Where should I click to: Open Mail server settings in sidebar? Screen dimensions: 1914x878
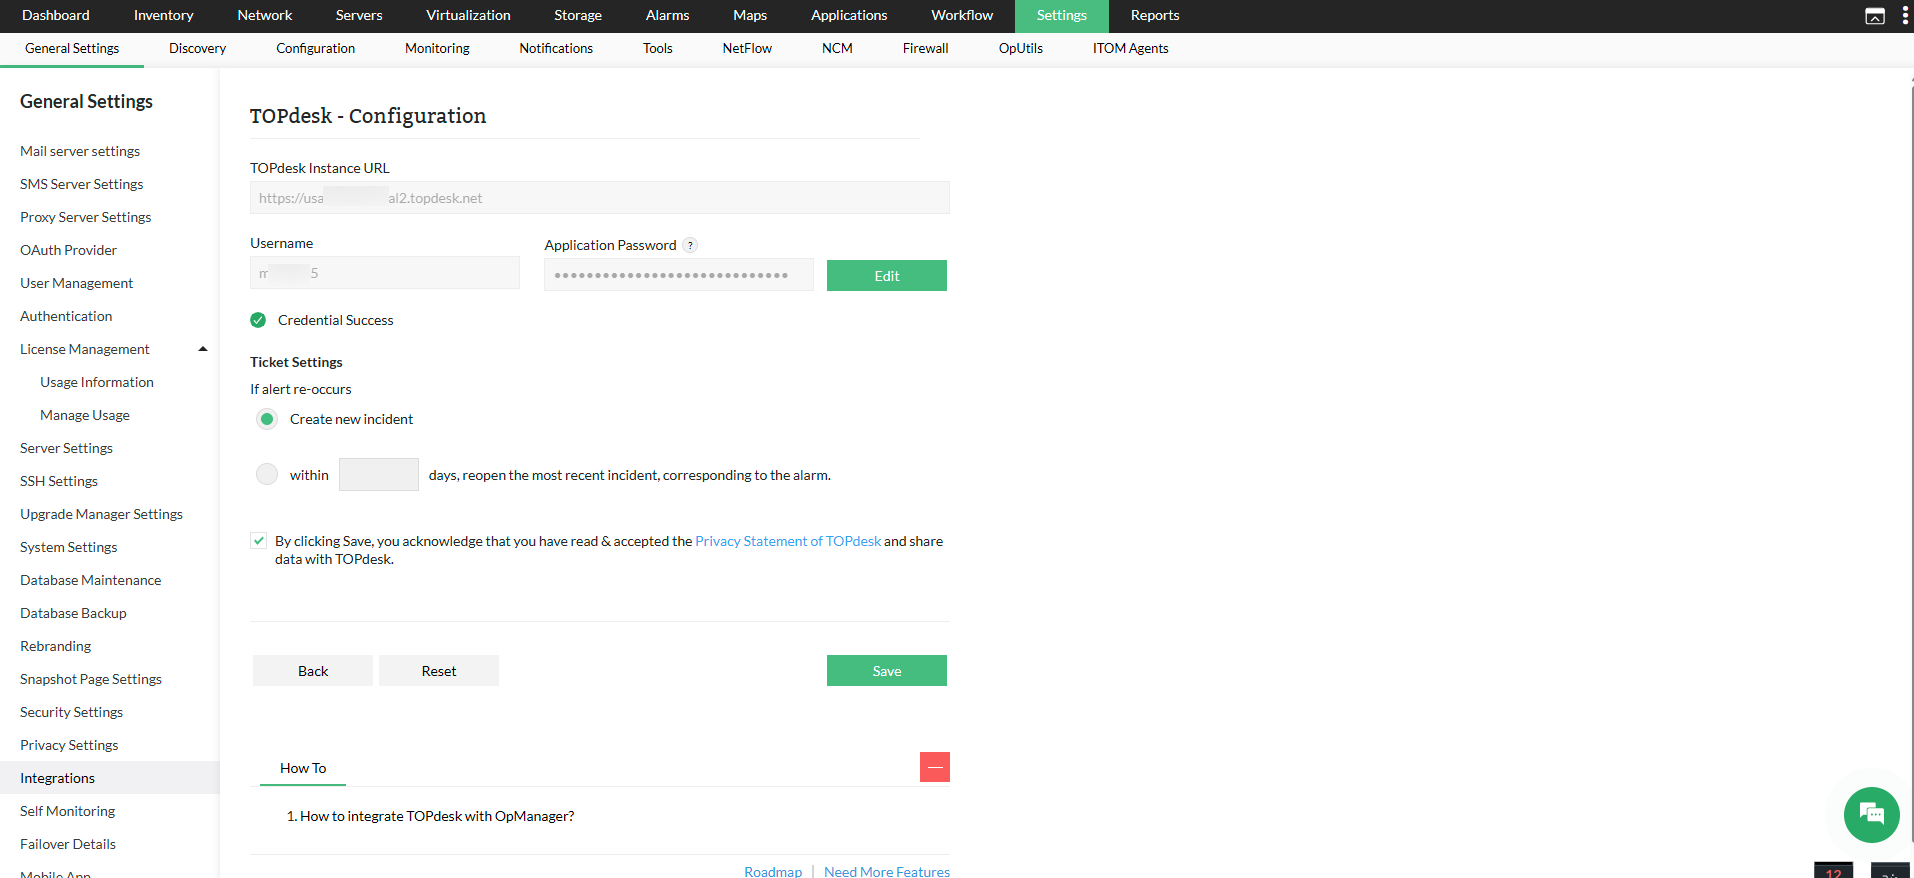[x=80, y=151]
